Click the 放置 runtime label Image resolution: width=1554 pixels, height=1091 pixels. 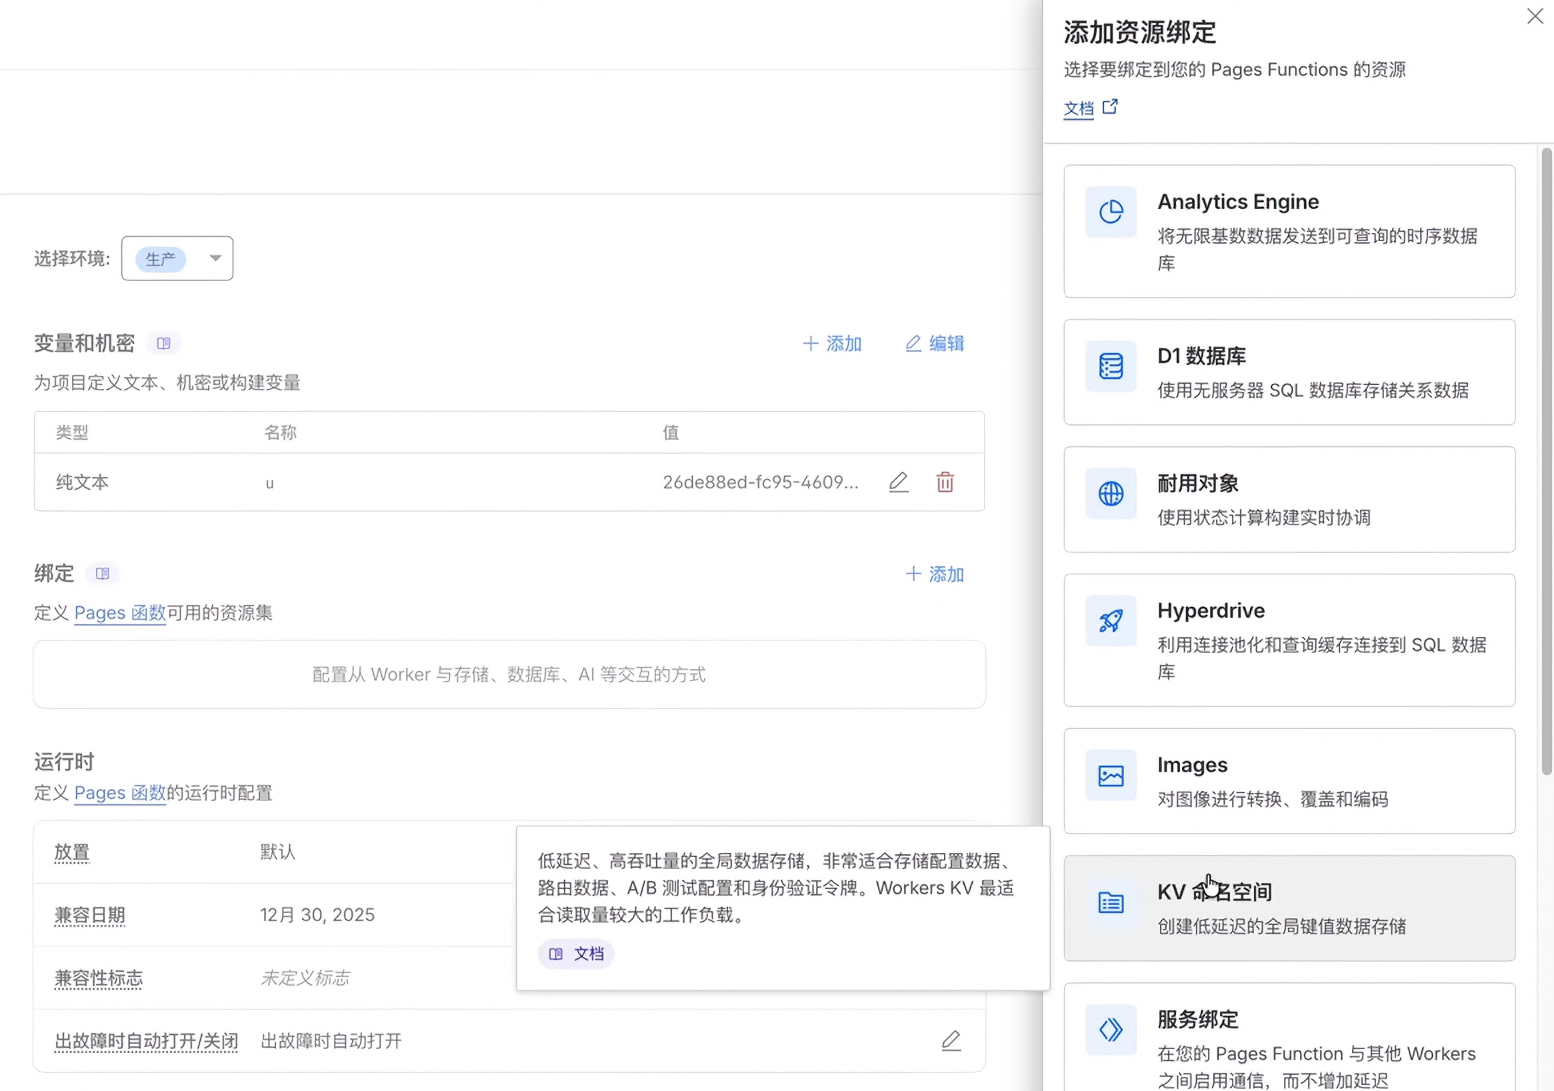[x=72, y=852]
